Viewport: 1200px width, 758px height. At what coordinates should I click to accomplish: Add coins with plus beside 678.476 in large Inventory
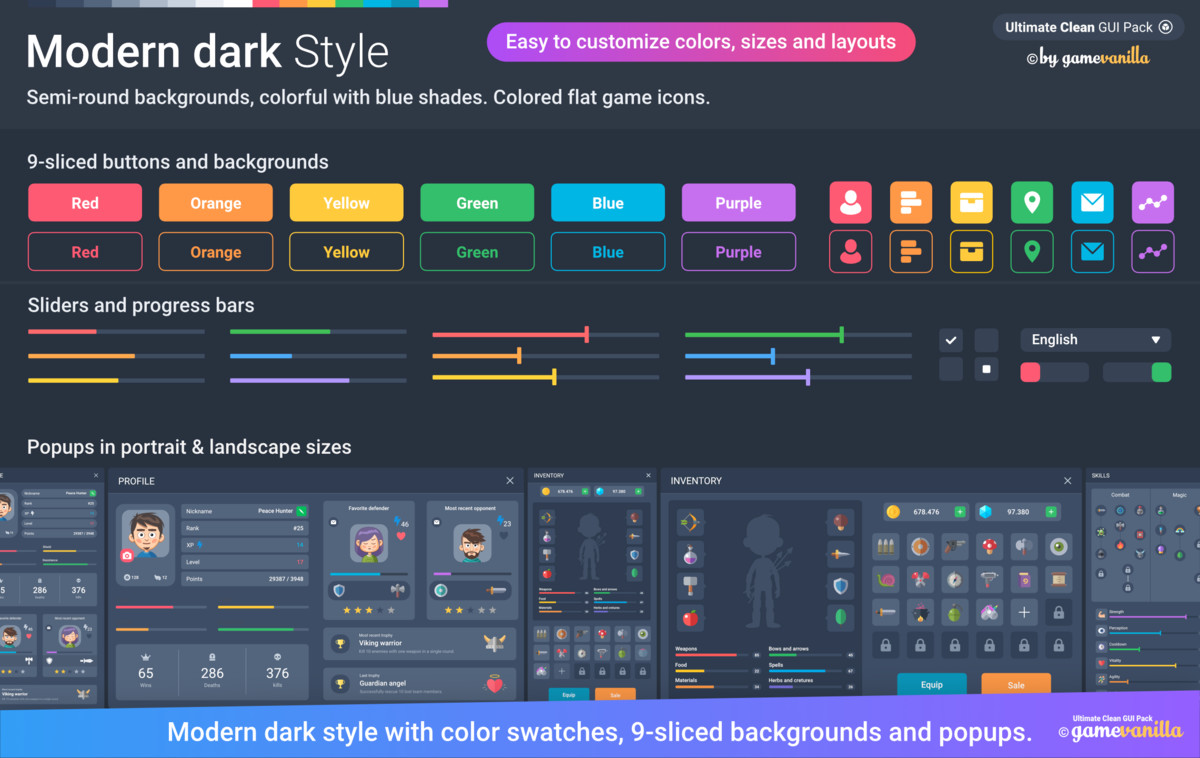(x=960, y=512)
